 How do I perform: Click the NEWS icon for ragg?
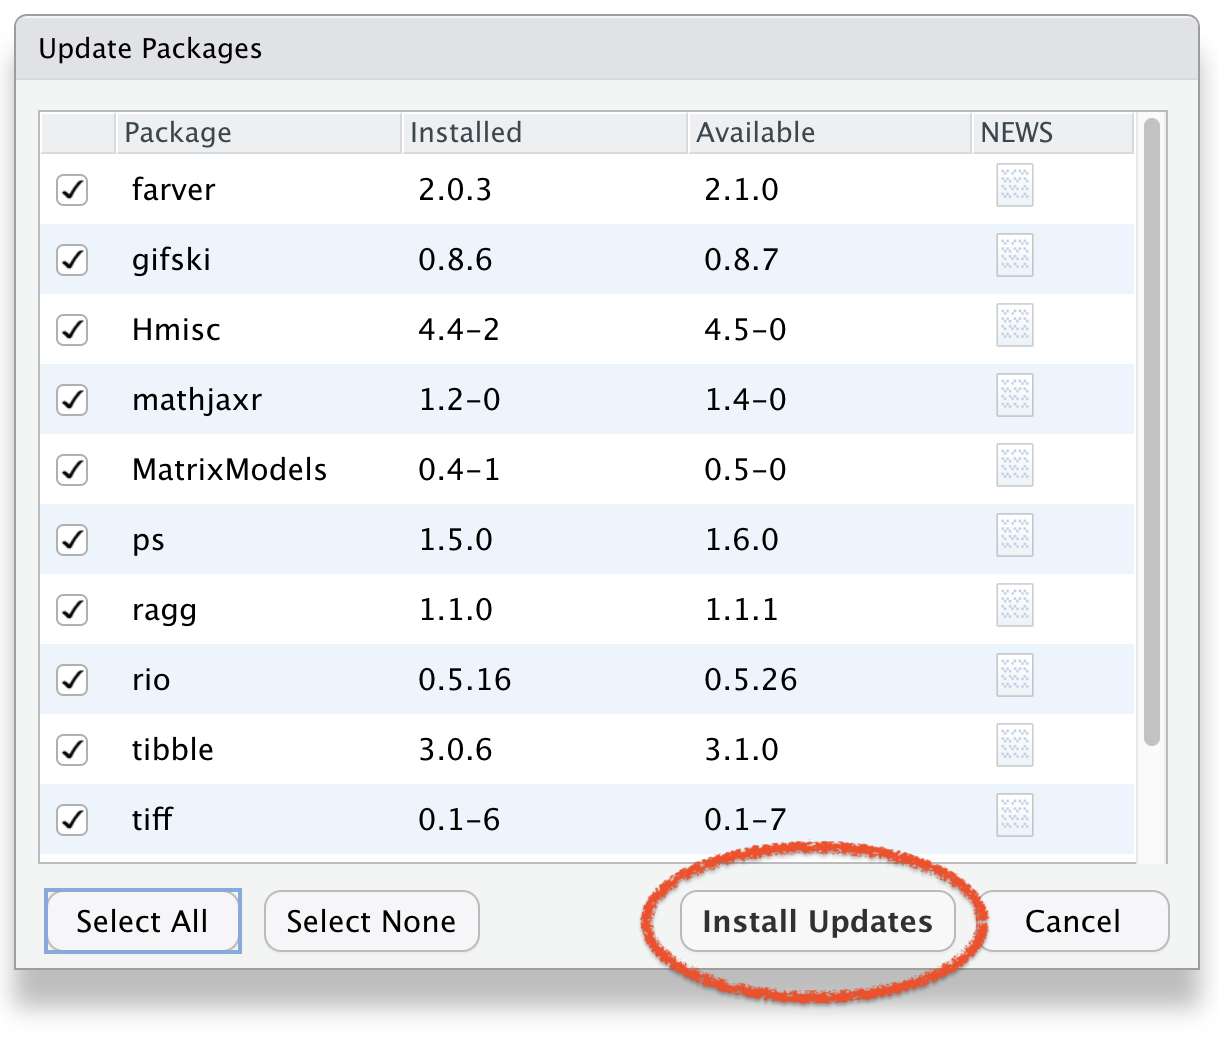tap(1014, 606)
